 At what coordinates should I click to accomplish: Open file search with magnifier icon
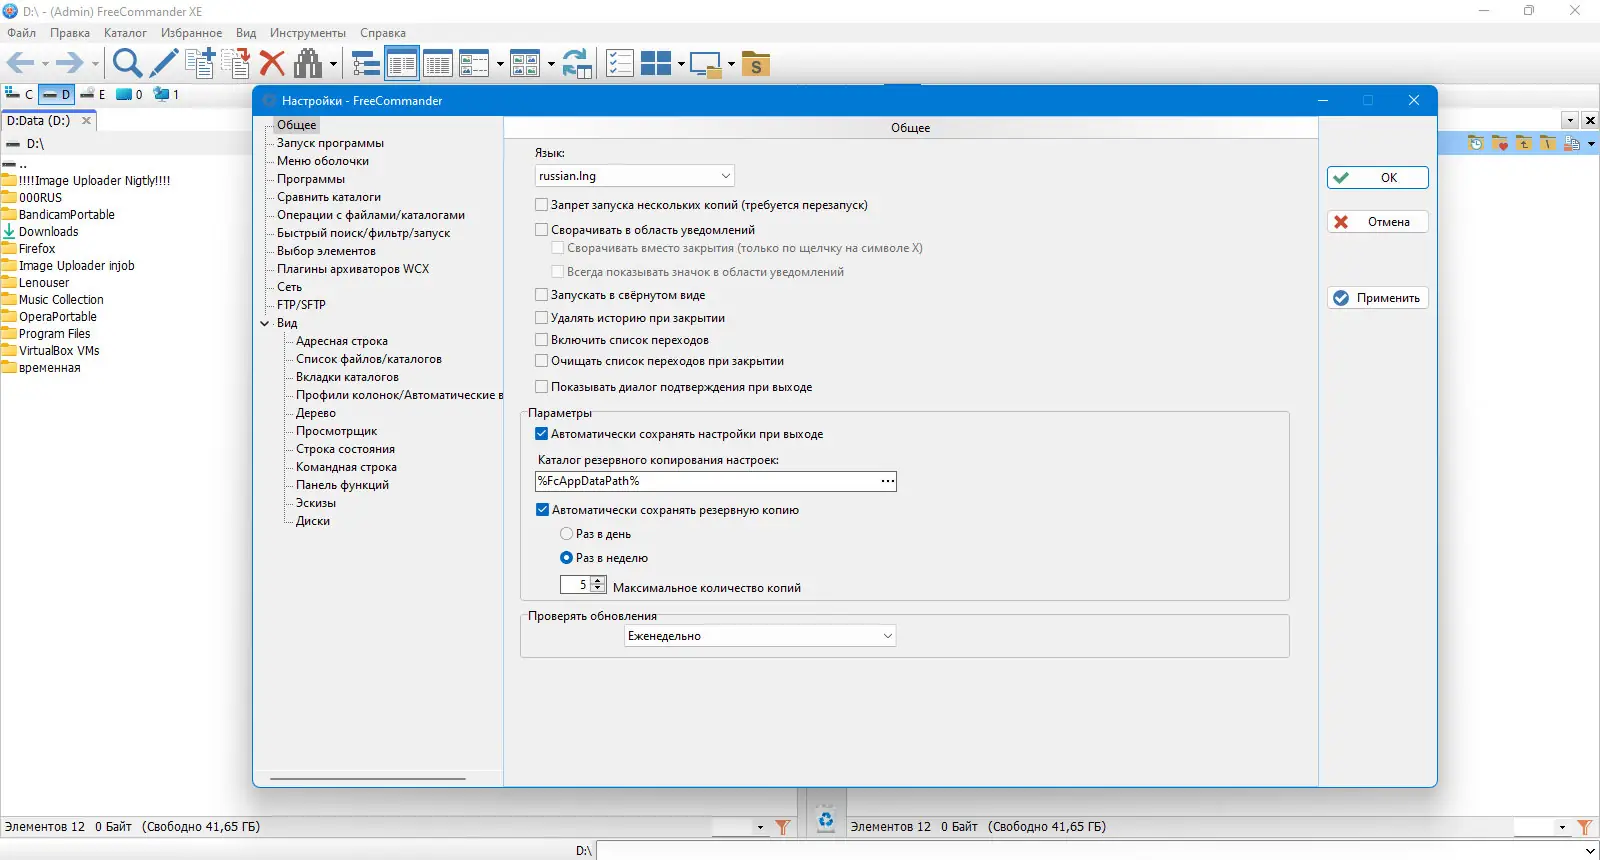(x=127, y=64)
